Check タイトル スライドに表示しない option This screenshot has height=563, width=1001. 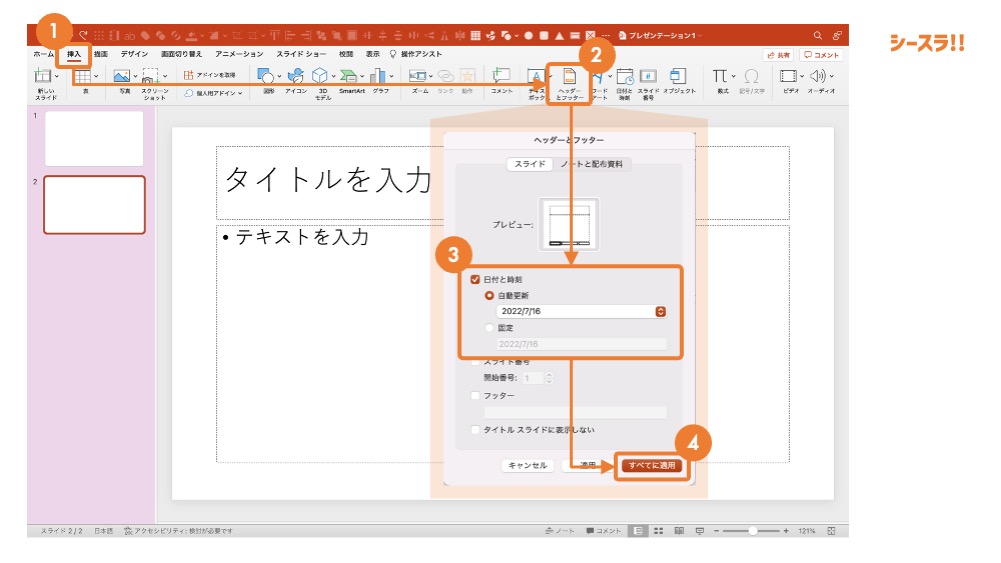[x=476, y=430]
